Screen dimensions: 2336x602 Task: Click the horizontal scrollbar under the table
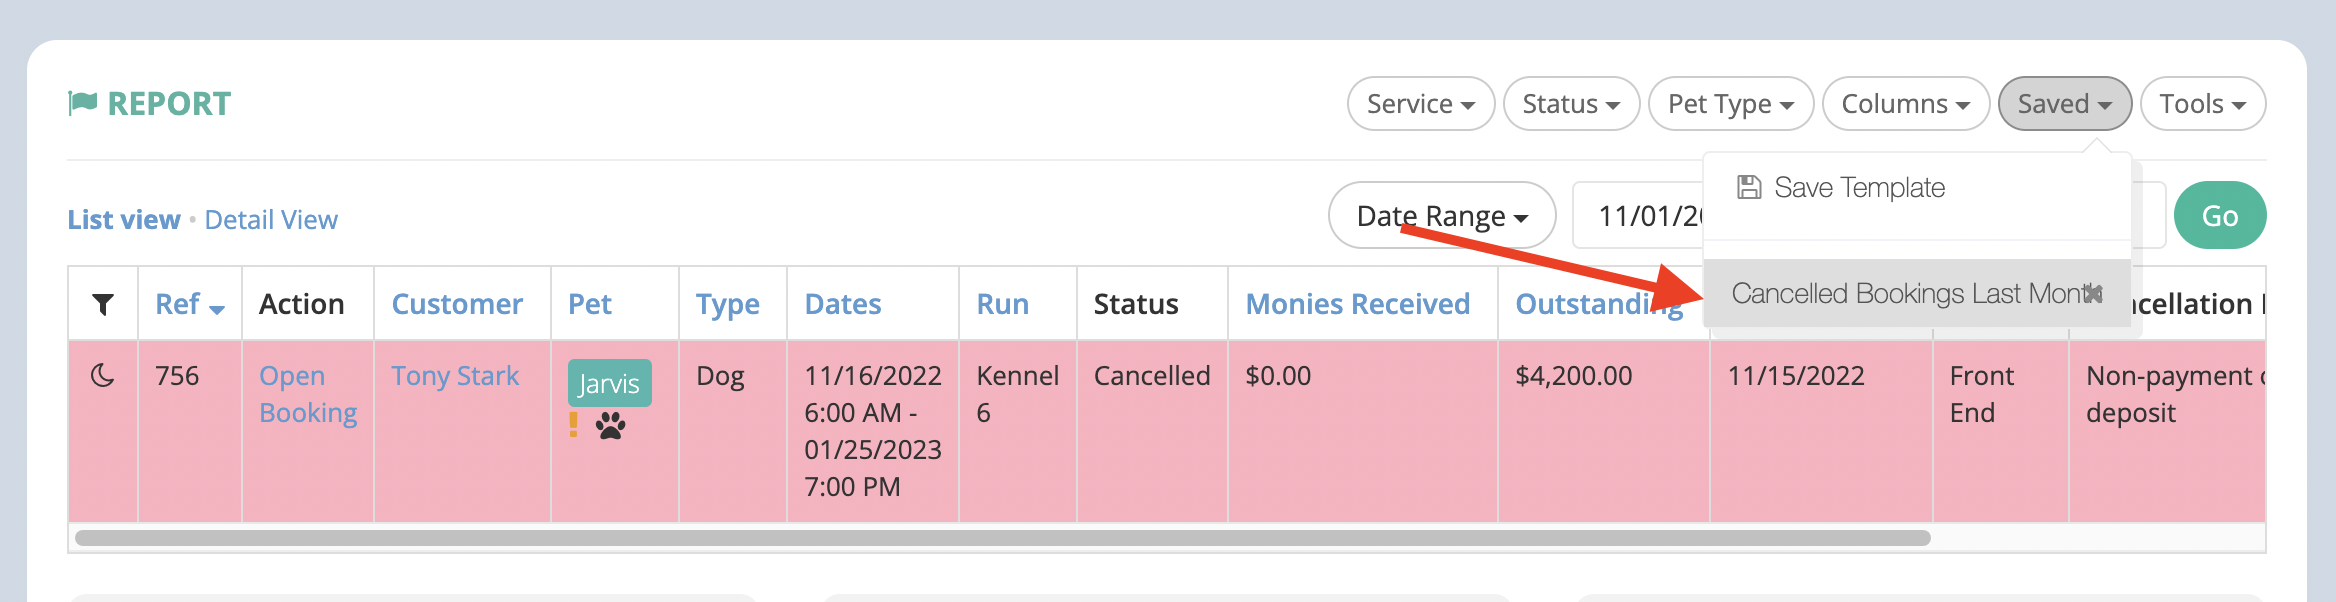click(1002, 538)
